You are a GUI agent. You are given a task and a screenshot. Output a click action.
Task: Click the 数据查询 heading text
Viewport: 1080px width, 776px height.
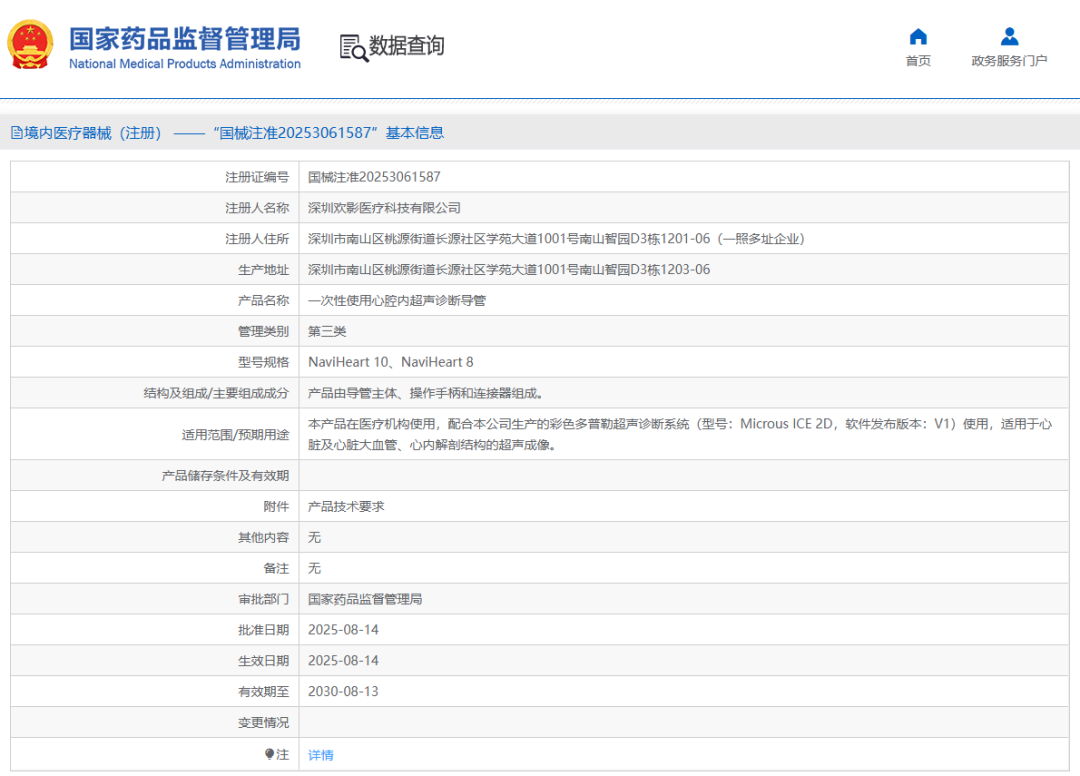[406, 46]
